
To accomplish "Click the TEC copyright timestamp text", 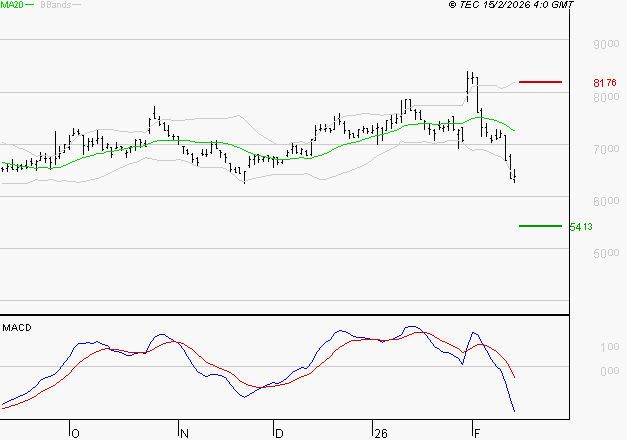I will 511,4.
